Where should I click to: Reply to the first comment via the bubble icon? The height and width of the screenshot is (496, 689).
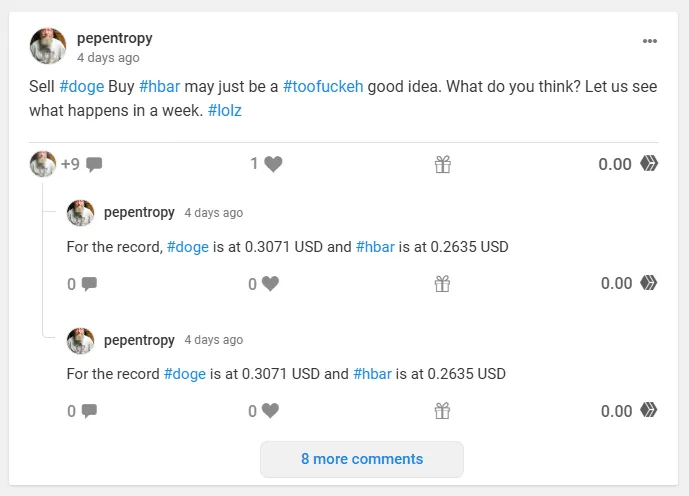point(89,284)
